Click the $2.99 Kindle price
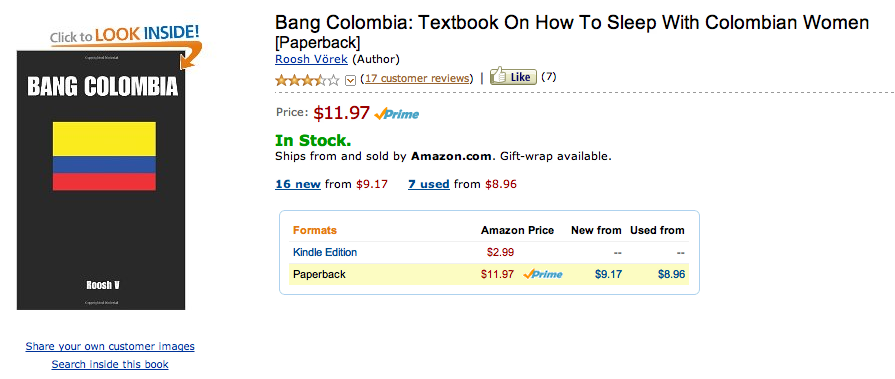This screenshot has height=379, width=895. pos(501,252)
